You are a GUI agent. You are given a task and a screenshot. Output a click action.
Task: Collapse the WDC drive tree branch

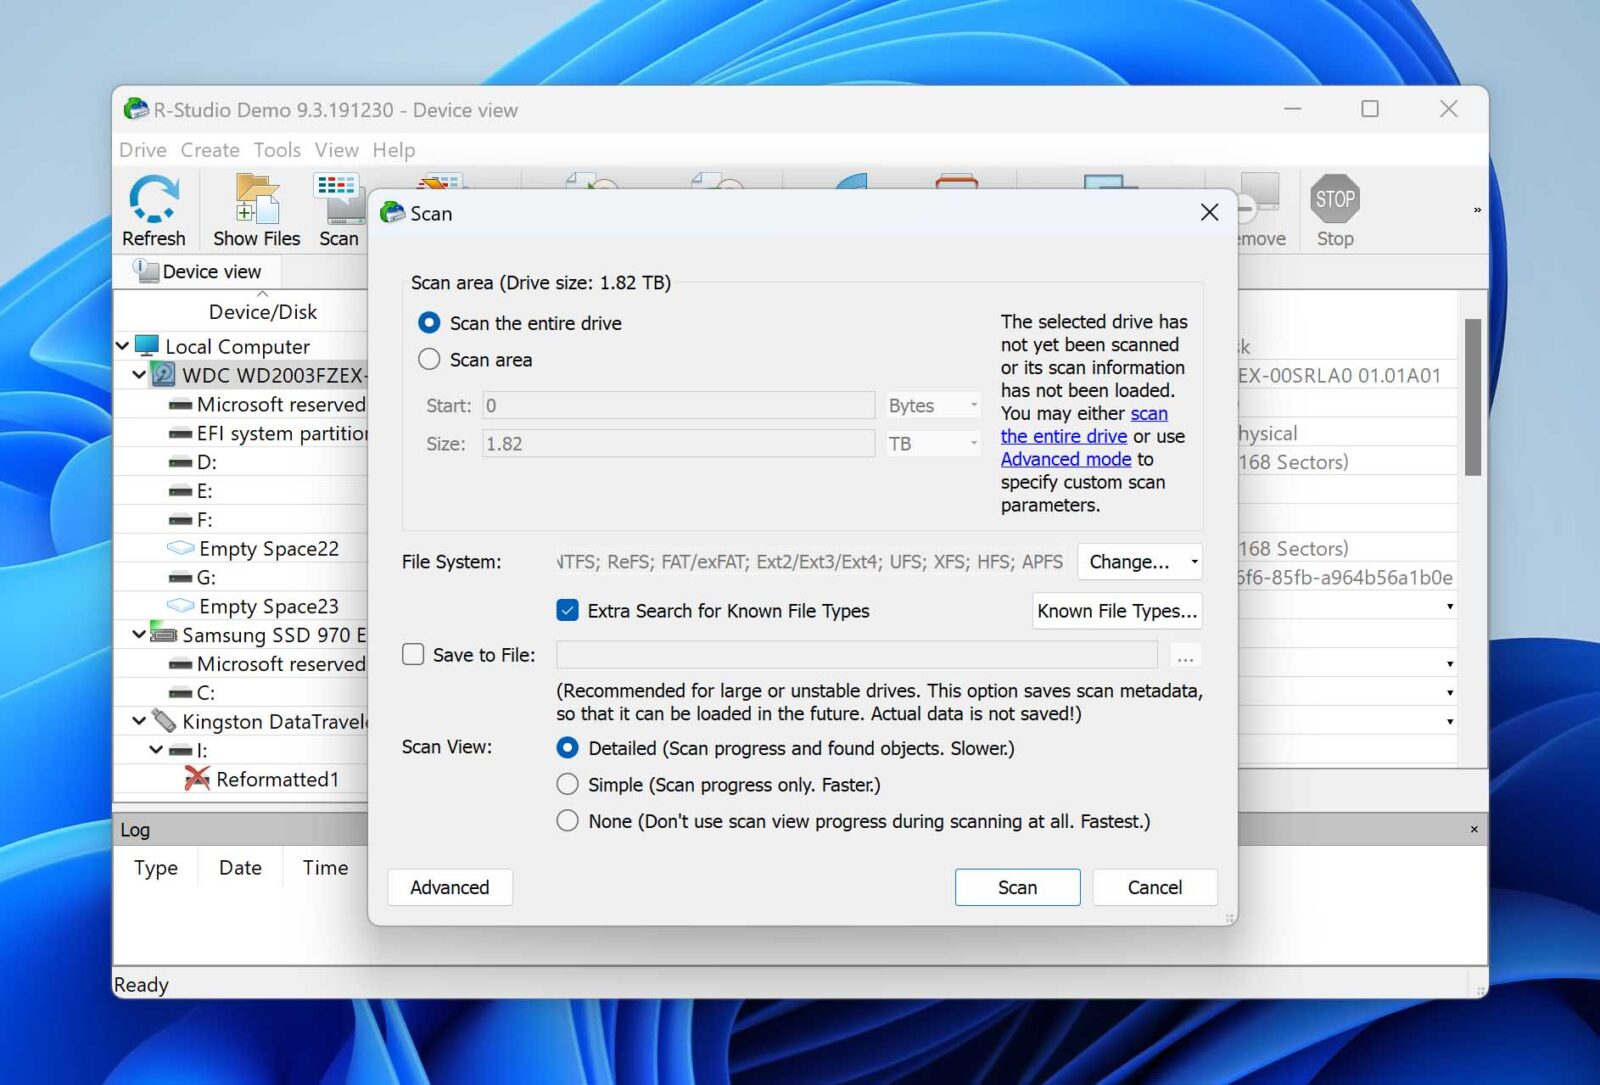tap(138, 375)
